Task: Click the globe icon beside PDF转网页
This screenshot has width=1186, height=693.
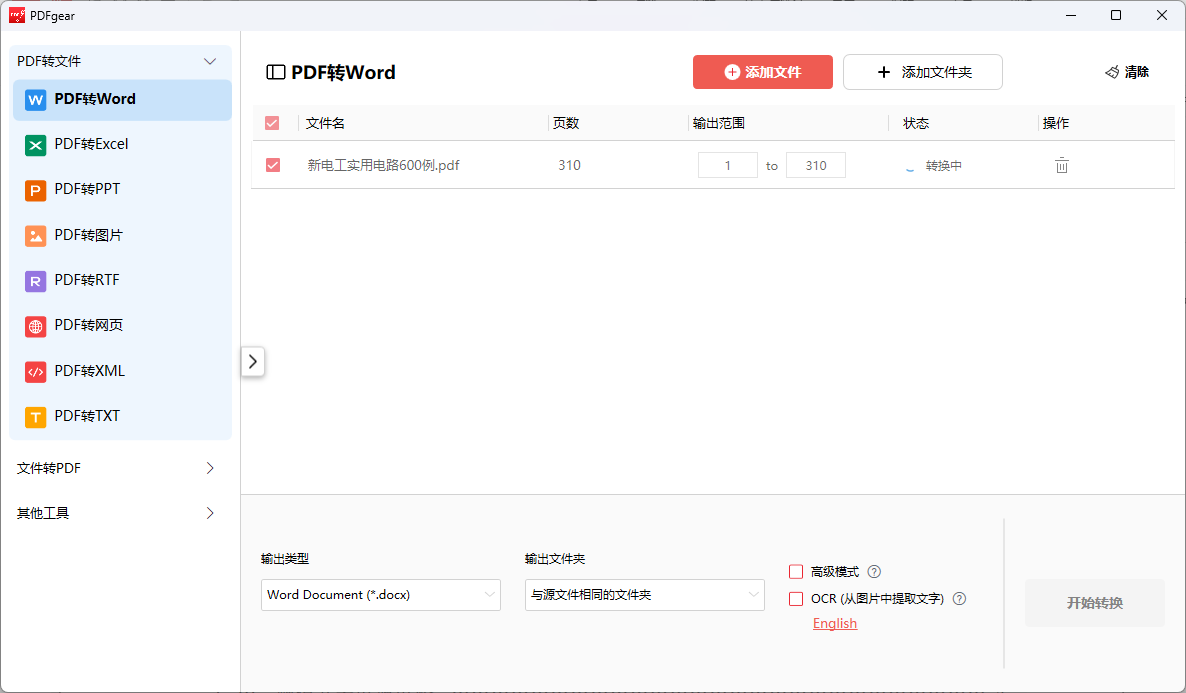Action: (x=36, y=326)
